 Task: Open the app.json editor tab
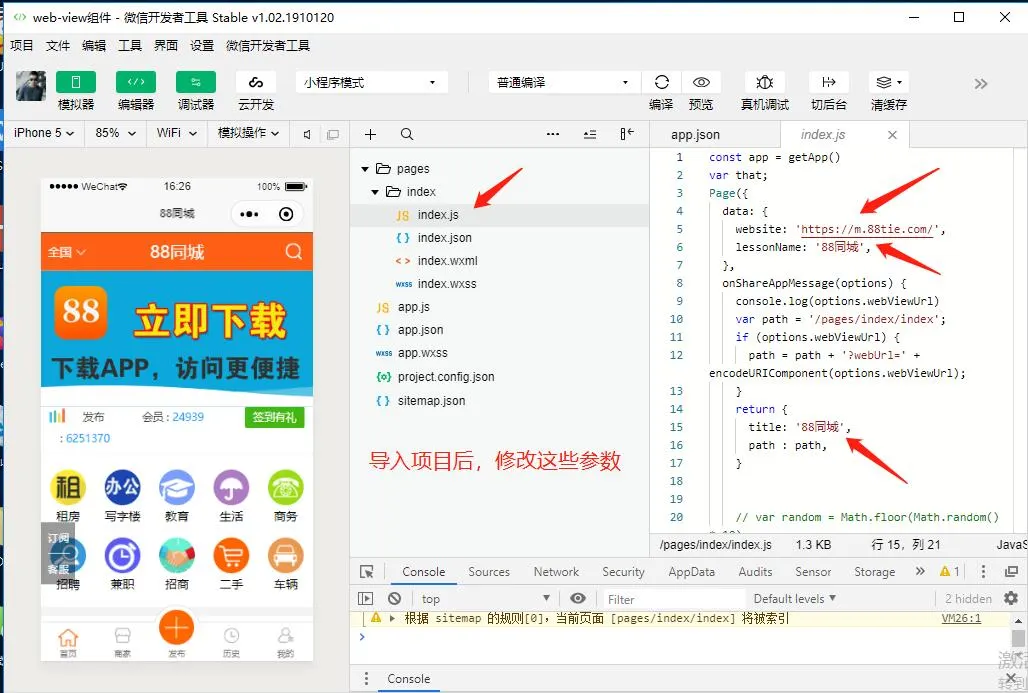point(695,134)
